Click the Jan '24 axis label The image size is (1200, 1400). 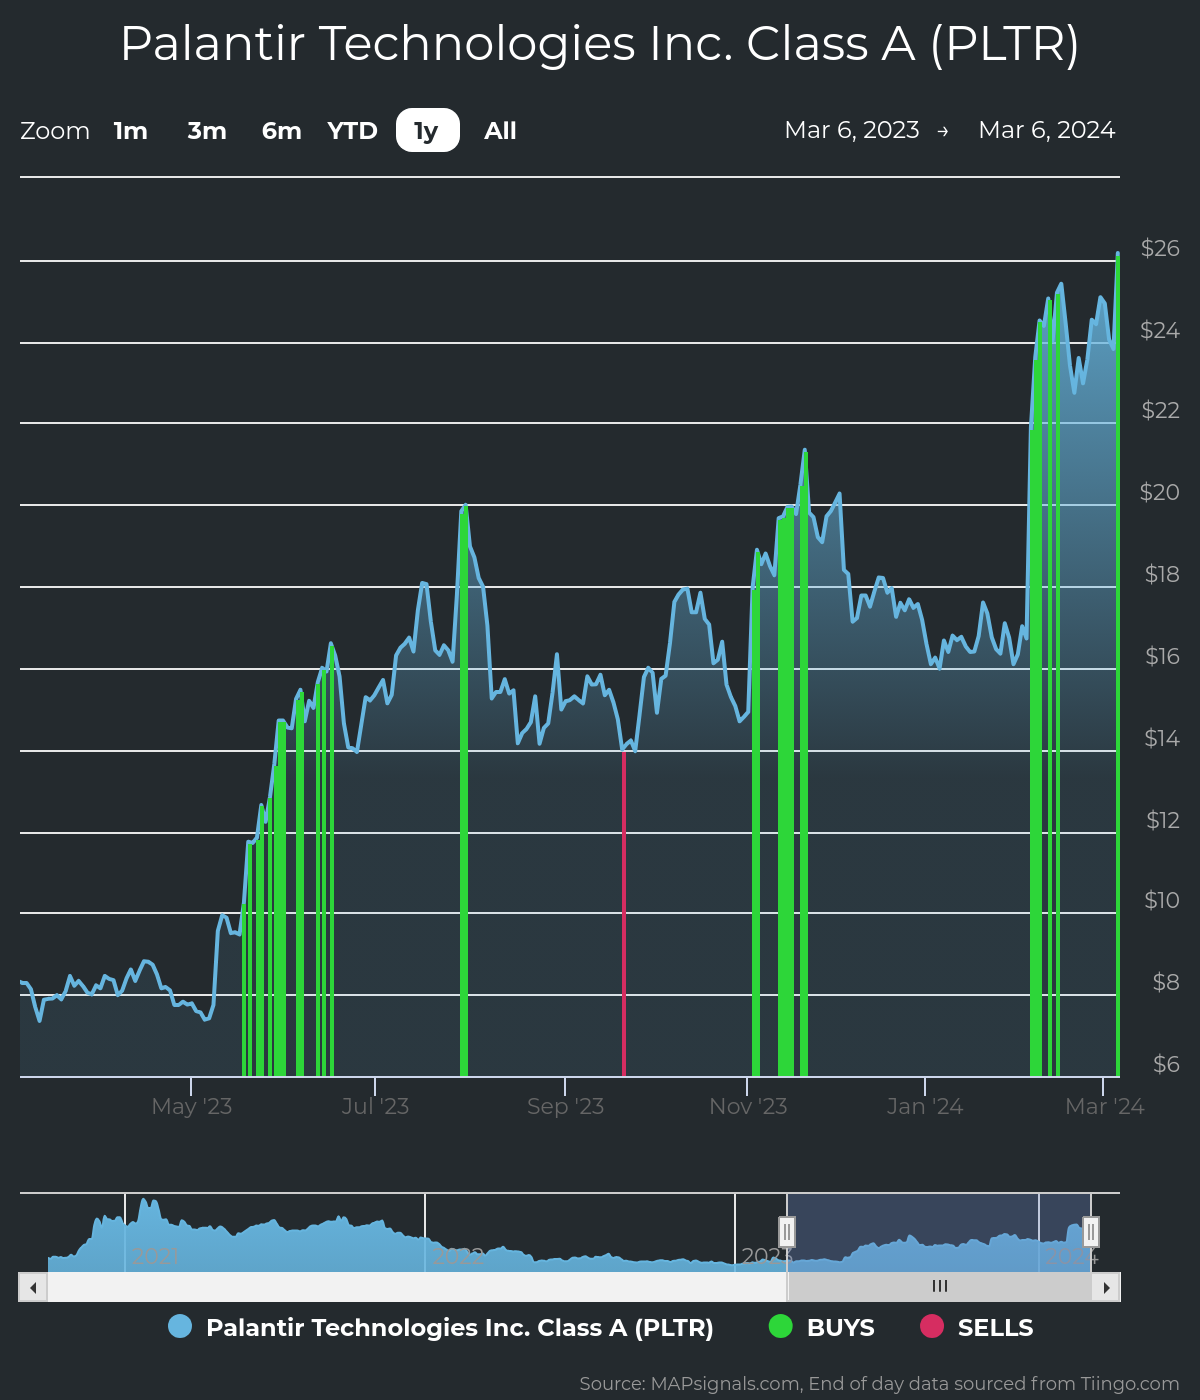click(925, 1106)
